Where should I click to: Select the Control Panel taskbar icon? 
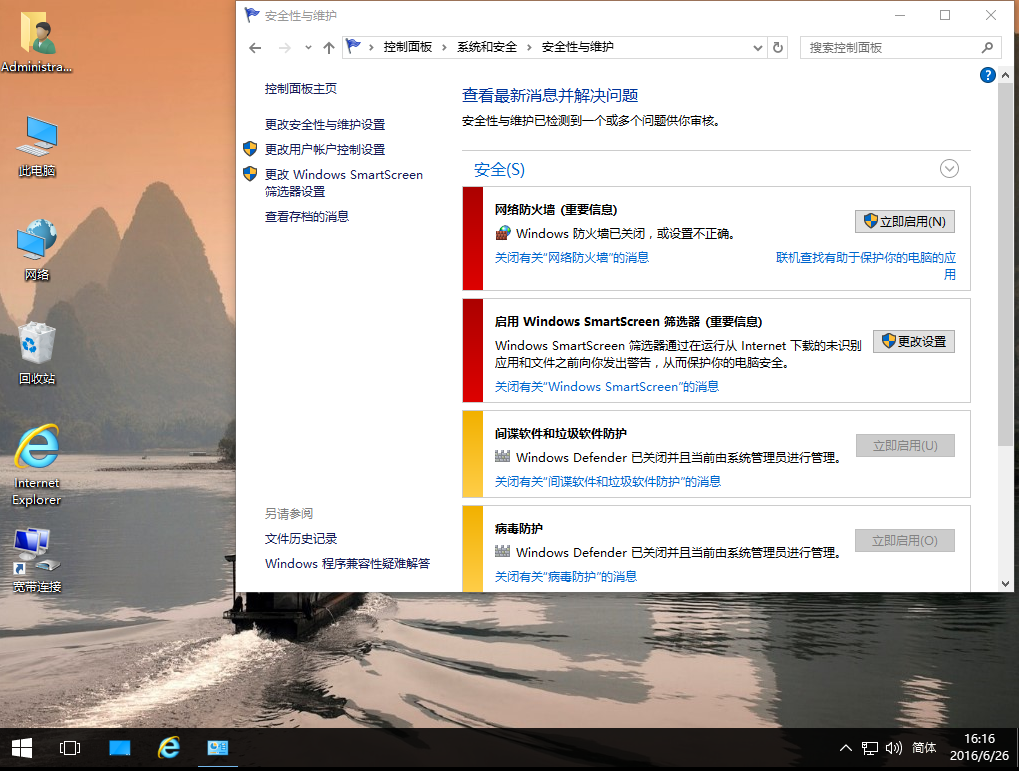[x=218, y=748]
